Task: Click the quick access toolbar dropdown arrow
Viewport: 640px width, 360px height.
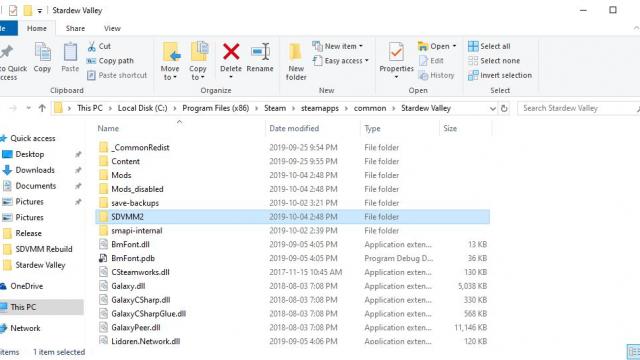Action: (x=40, y=11)
